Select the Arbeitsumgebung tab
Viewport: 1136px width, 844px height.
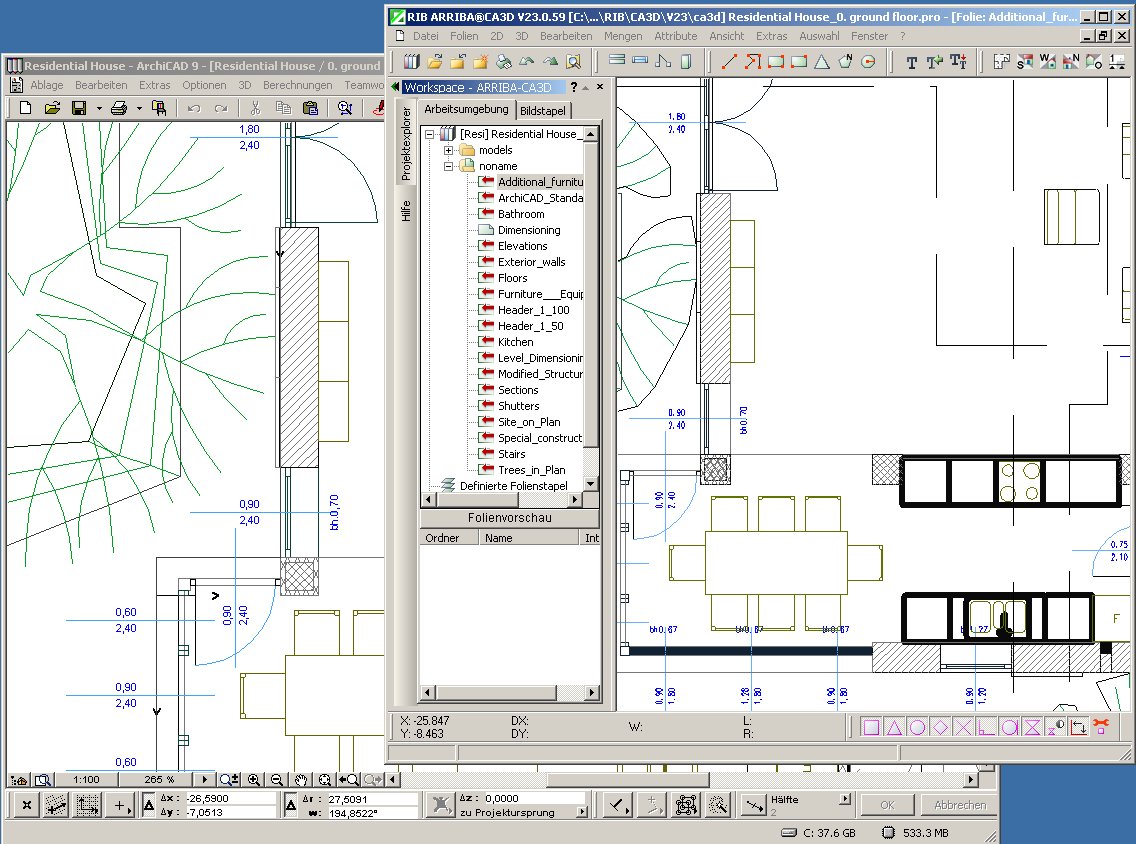tap(467, 109)
